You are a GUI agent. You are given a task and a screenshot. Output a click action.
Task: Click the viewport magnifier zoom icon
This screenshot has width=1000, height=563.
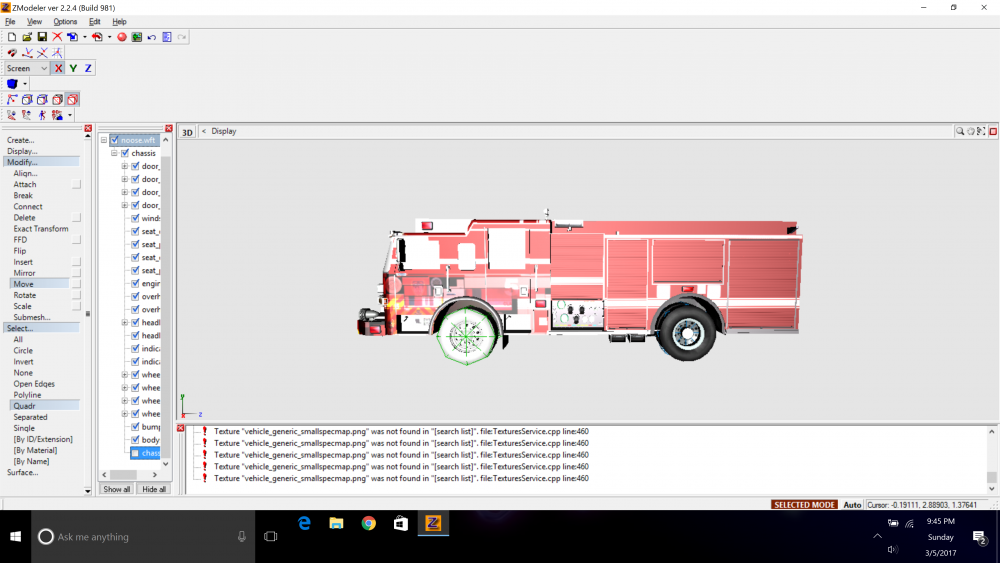click(x=959, y=131)
